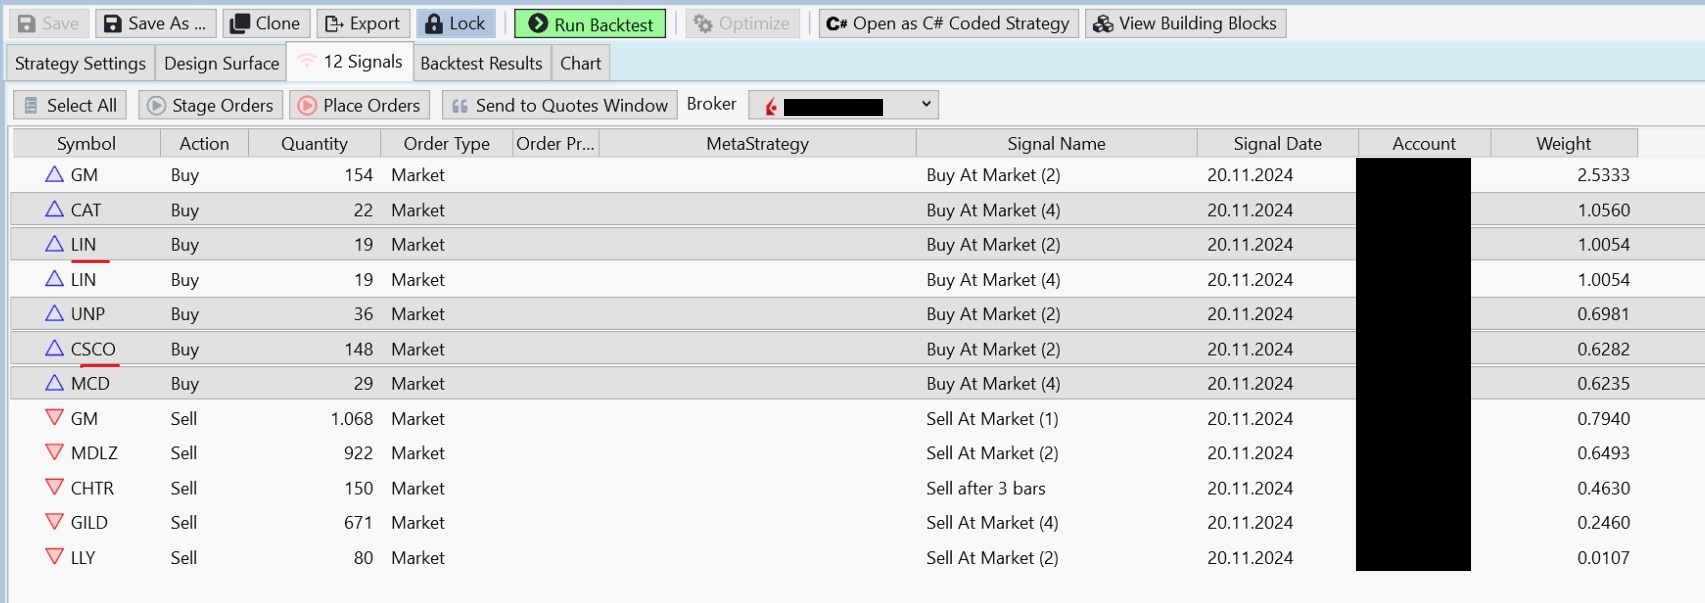The image size is (1705, 603).
Task: Clone the current strategy
Action: [265, 23]
